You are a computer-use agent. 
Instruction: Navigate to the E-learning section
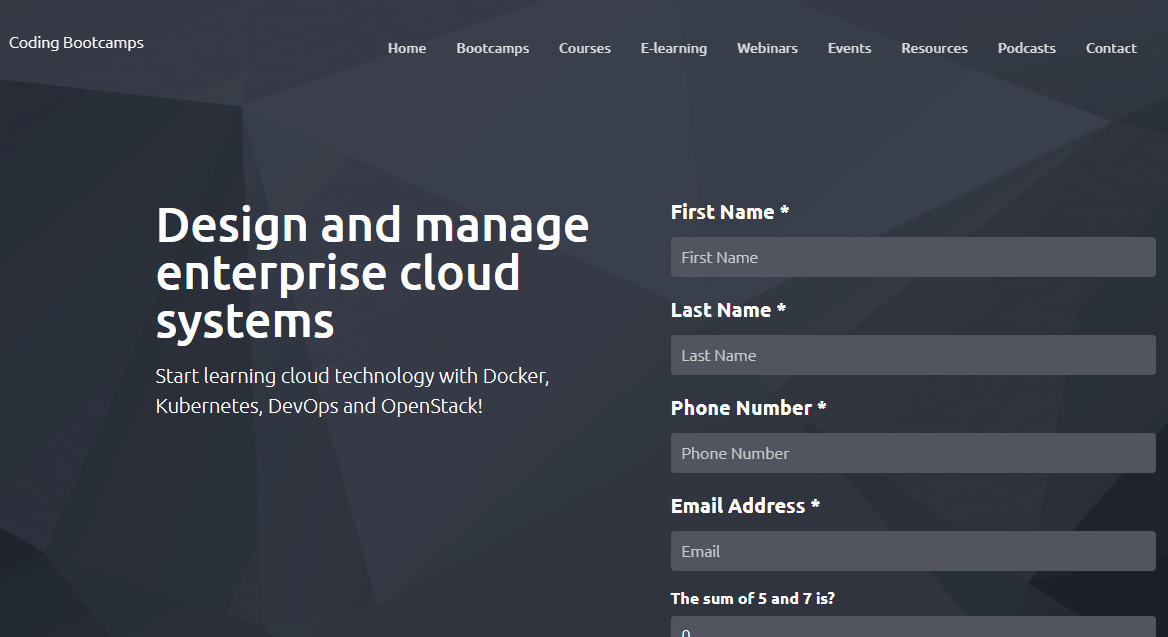coord(673,47)
